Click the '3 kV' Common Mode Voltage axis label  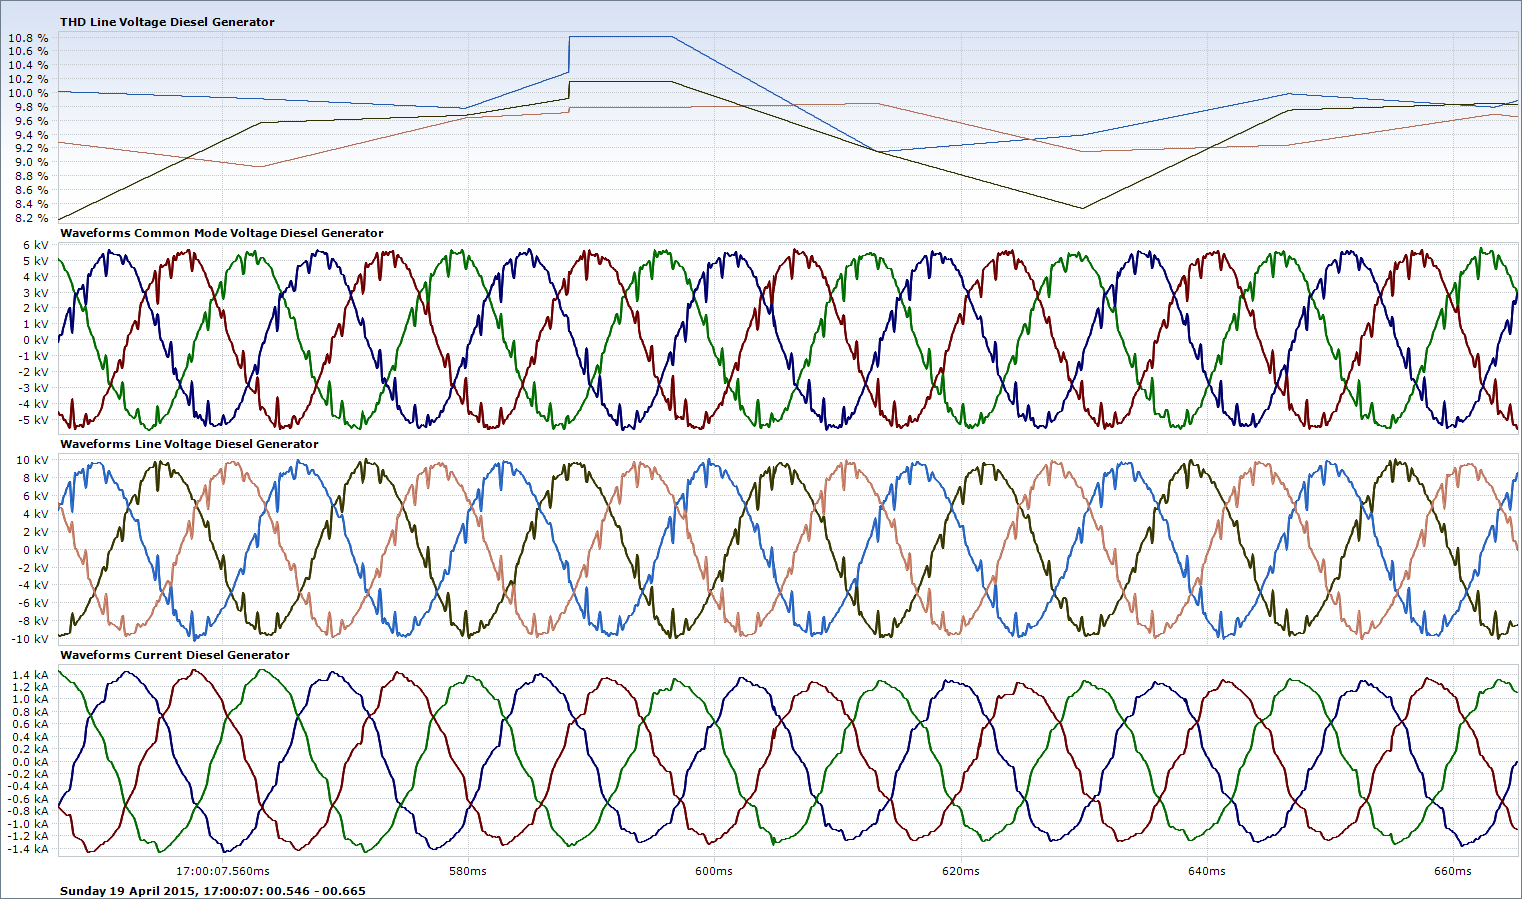(36, 293)
